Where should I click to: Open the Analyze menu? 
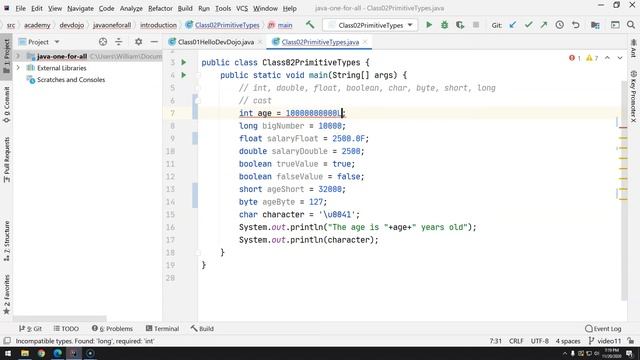pos(131,8)
